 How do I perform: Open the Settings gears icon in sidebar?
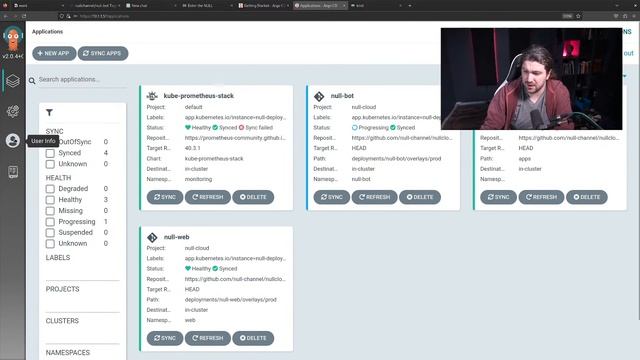click(x=13, y=111)
